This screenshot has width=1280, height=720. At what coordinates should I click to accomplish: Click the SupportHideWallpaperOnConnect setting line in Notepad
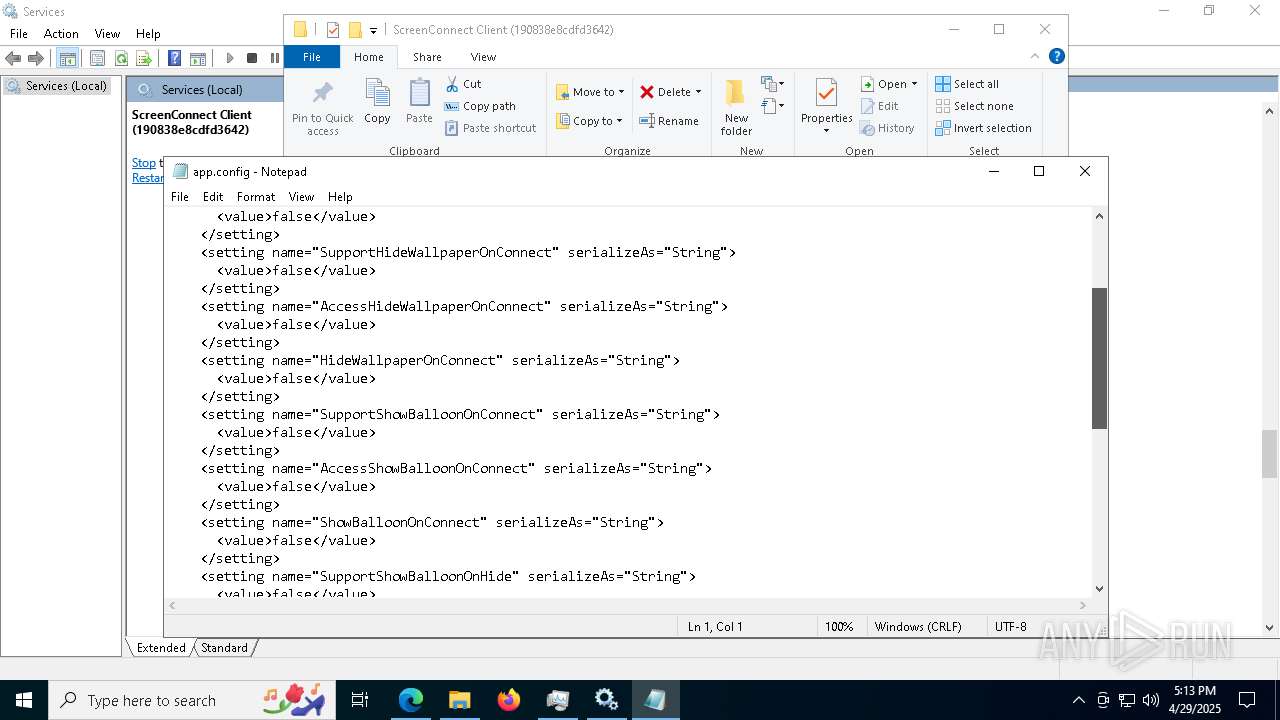[468, 252]
